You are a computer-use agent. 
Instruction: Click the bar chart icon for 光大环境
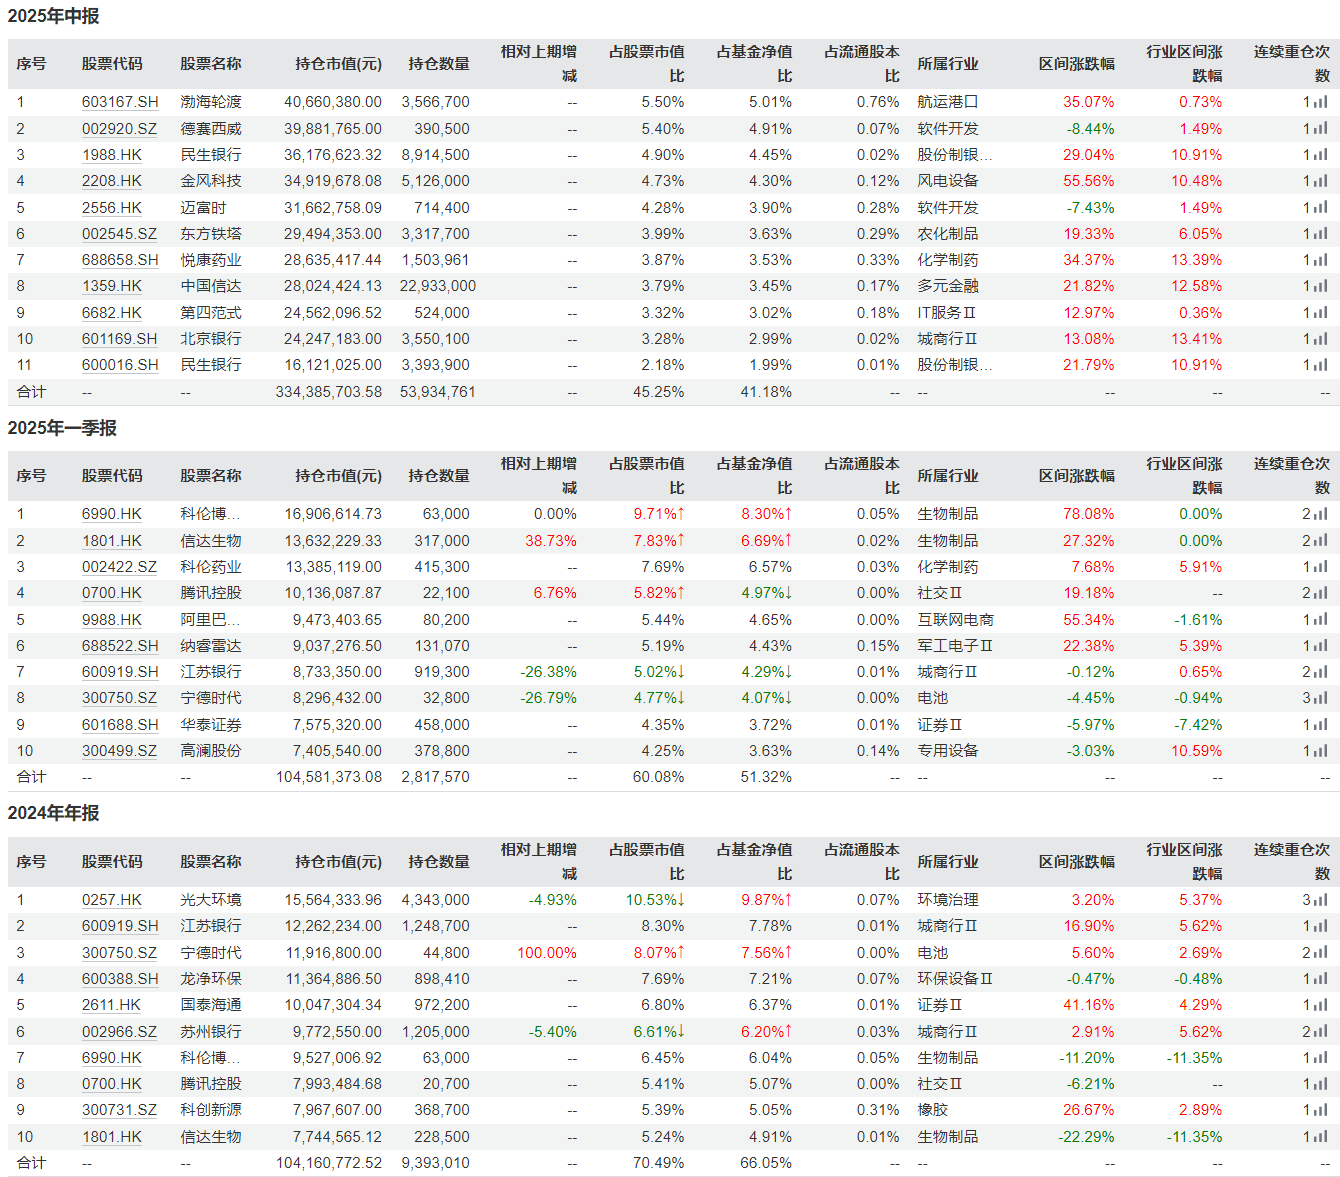pos(1321,900)
